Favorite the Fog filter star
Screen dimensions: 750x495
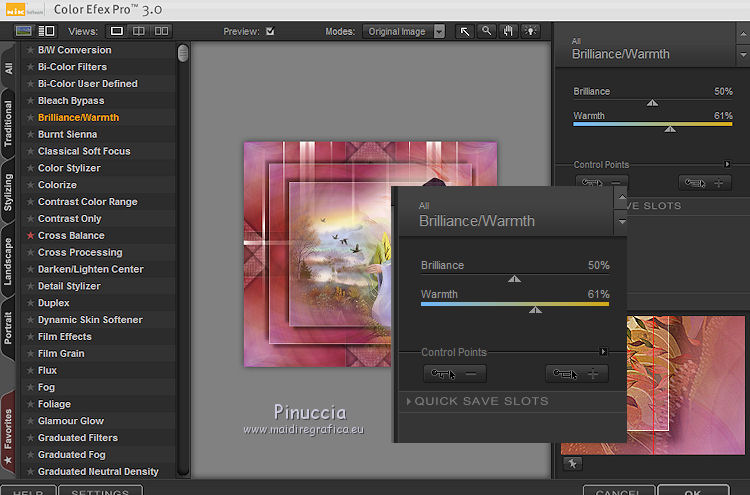(x=31, y=387)
